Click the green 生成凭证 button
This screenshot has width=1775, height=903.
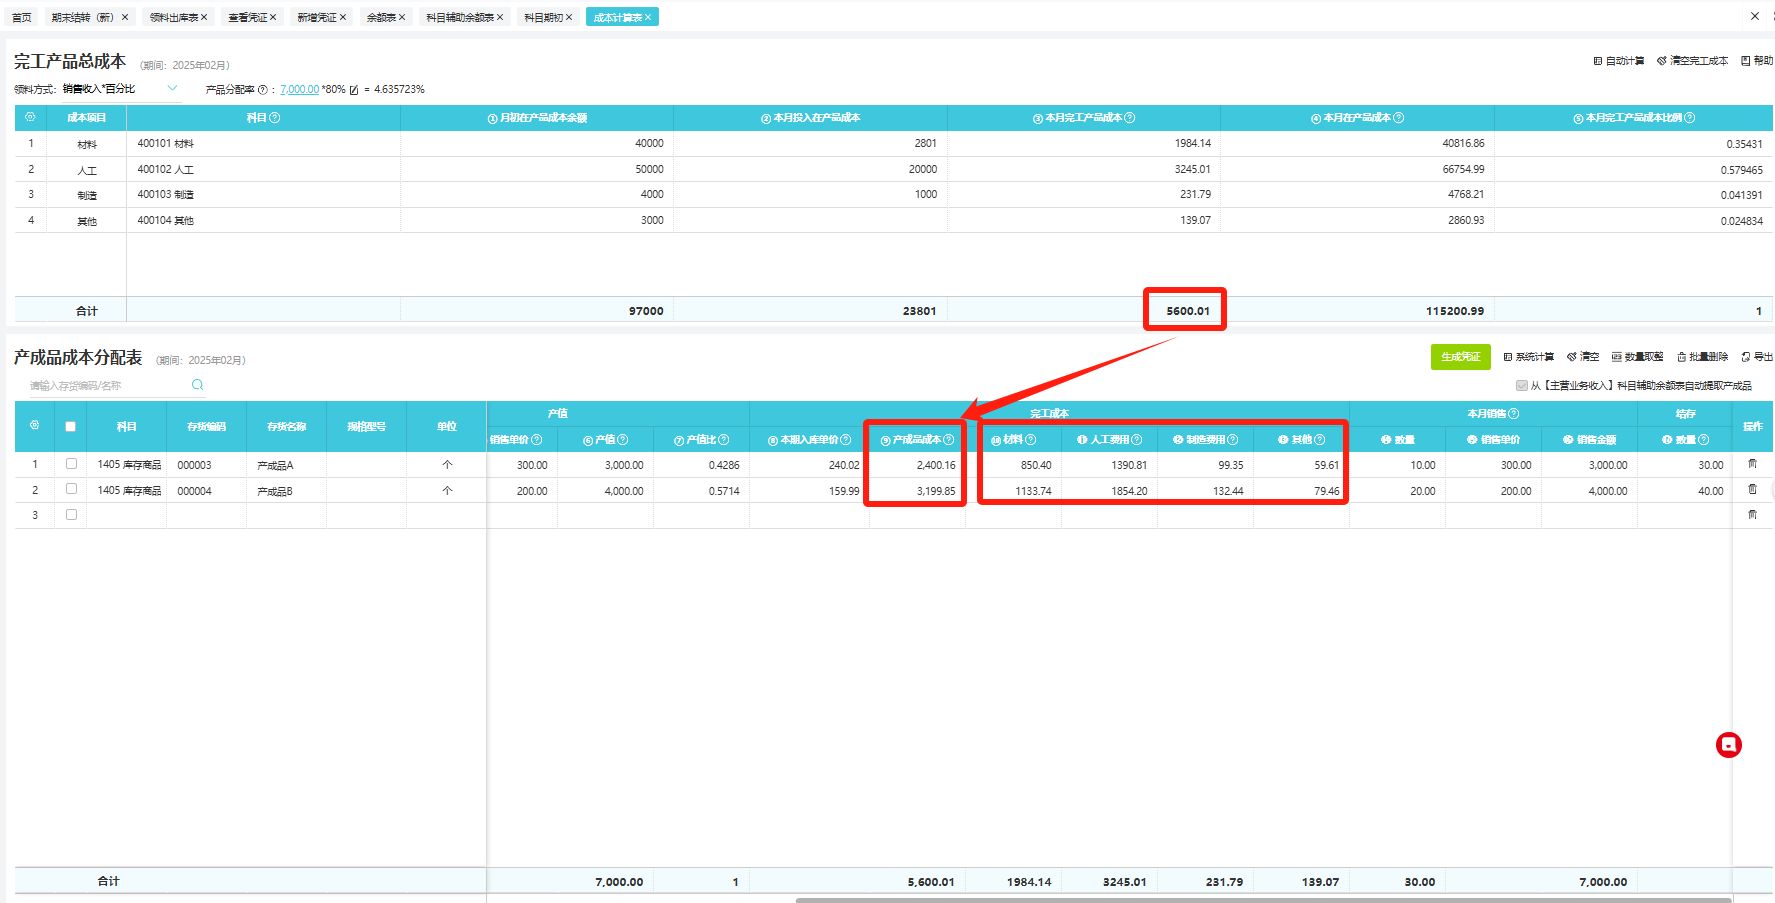[x=1460, y=357]
